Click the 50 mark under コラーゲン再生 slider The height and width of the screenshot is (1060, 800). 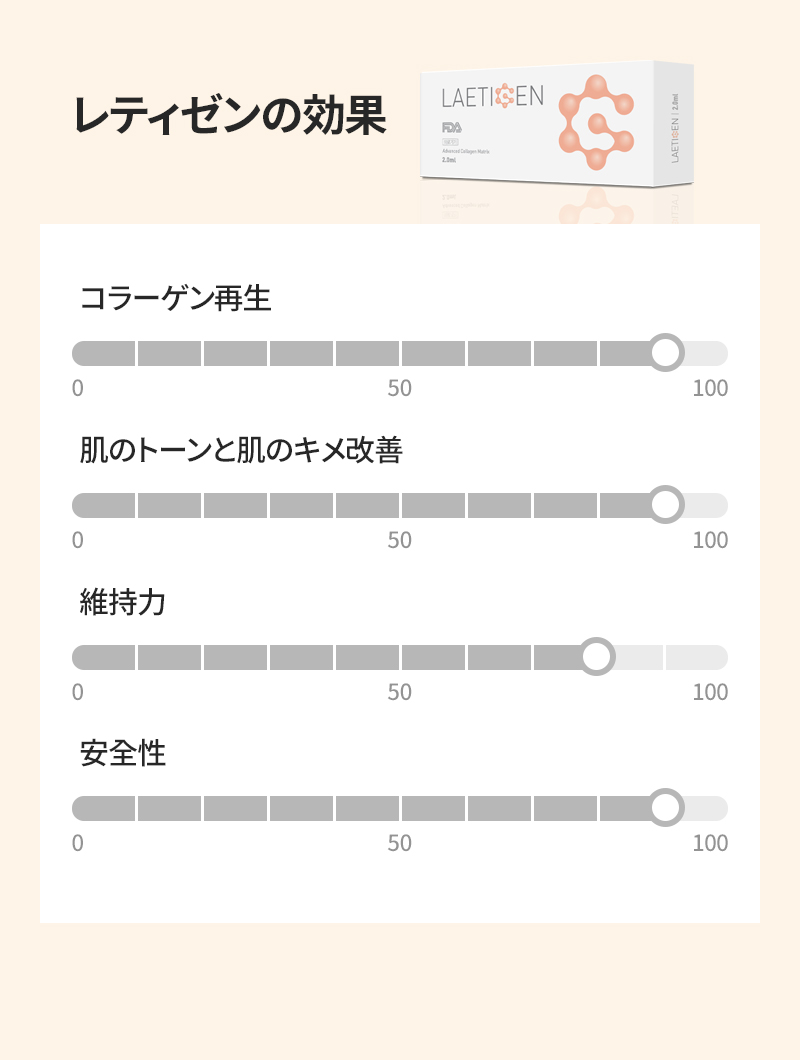[x=400, y=388]
